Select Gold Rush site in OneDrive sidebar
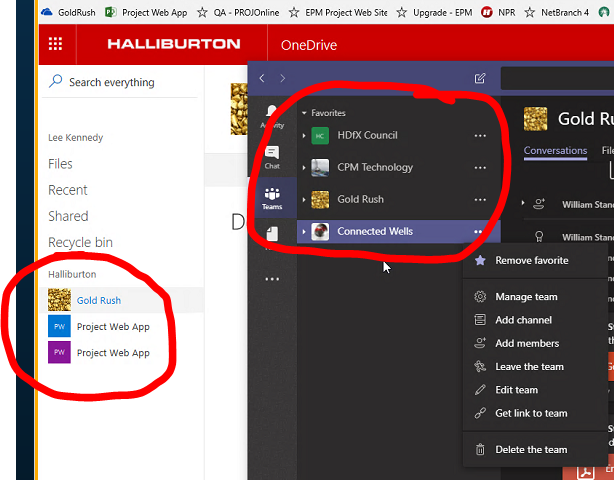The width and height of the screenshot is (614, 480). (x=121, y=300)
